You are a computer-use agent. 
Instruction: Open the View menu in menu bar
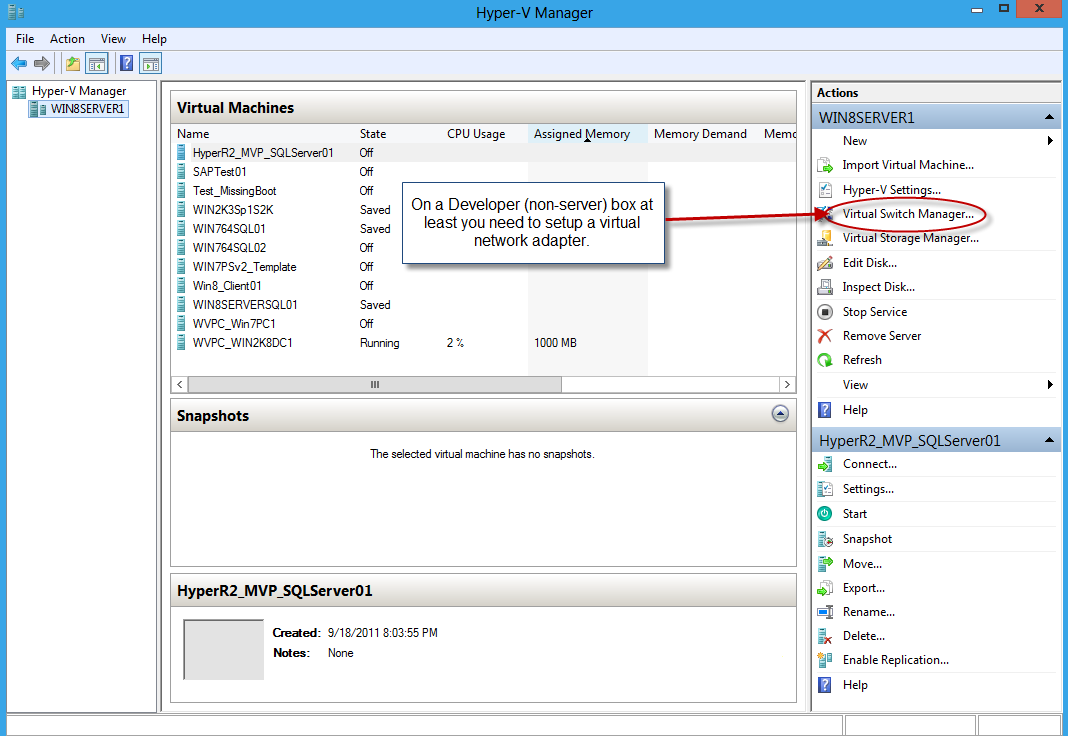pyautogui.click(x=113, y=39)
